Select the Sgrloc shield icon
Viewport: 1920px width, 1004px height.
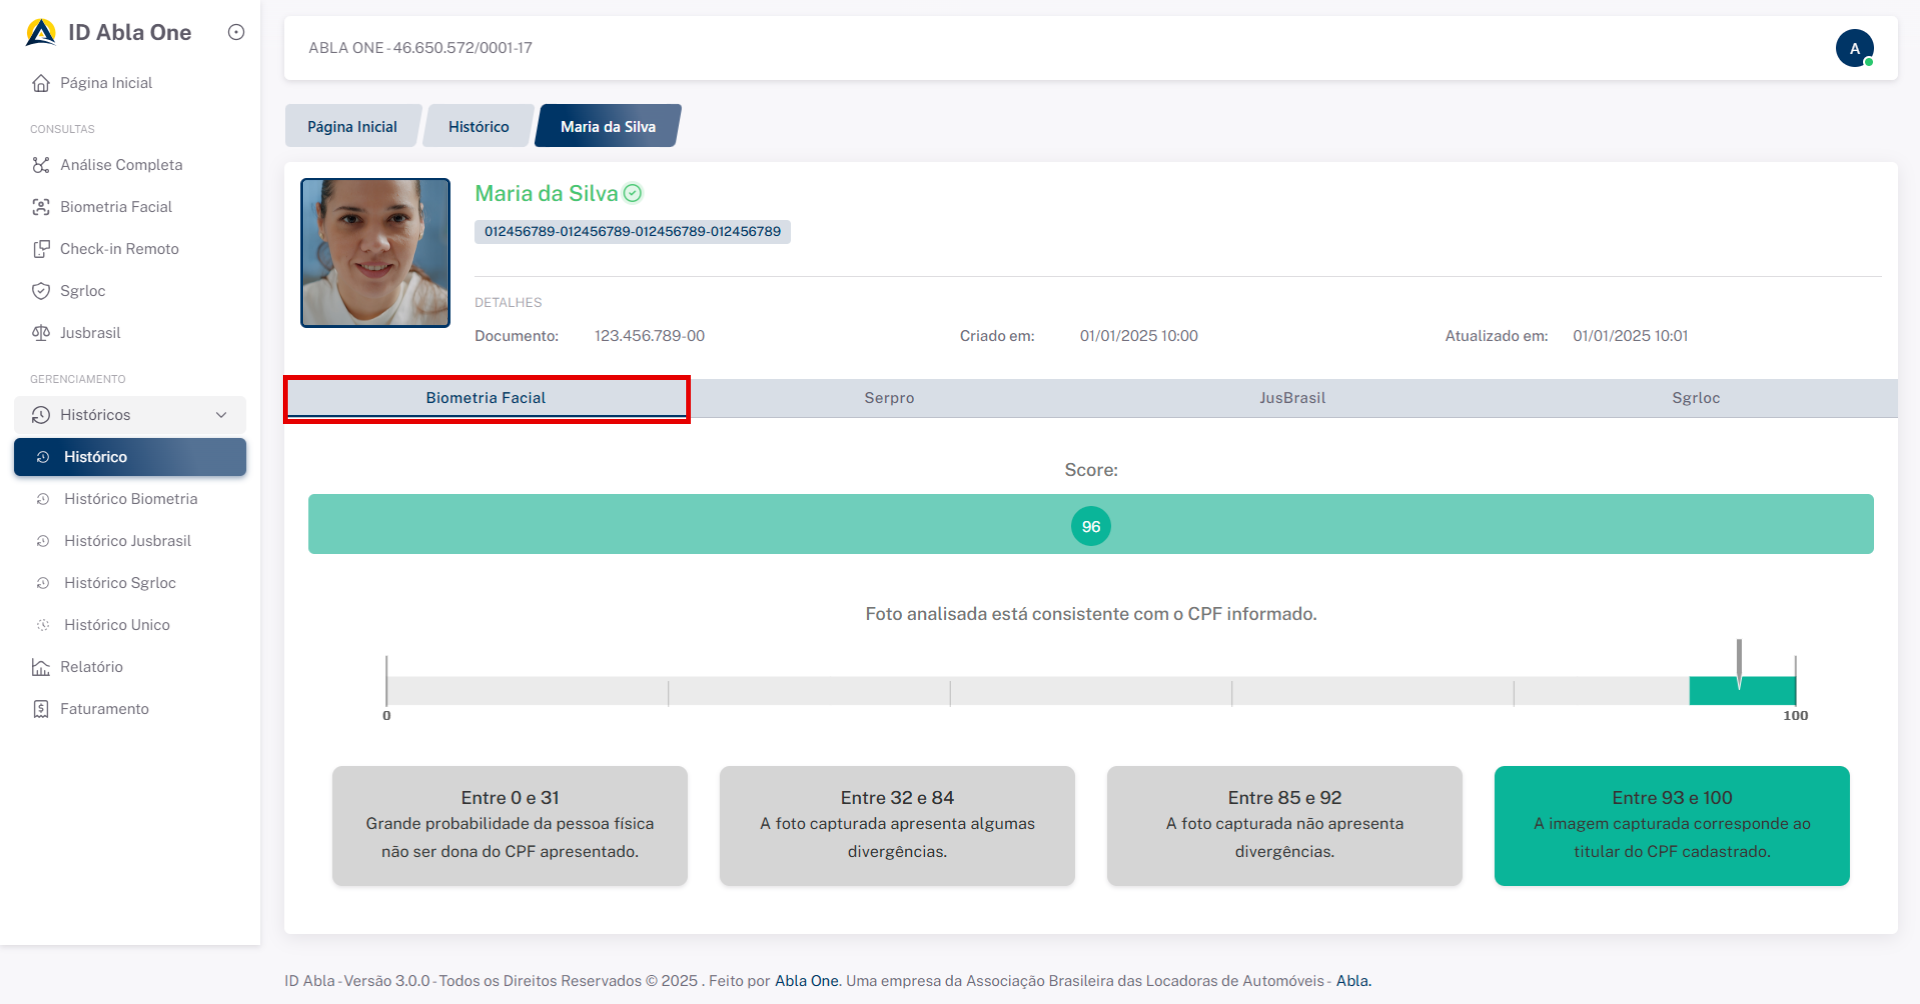click(x=41, y=291)
